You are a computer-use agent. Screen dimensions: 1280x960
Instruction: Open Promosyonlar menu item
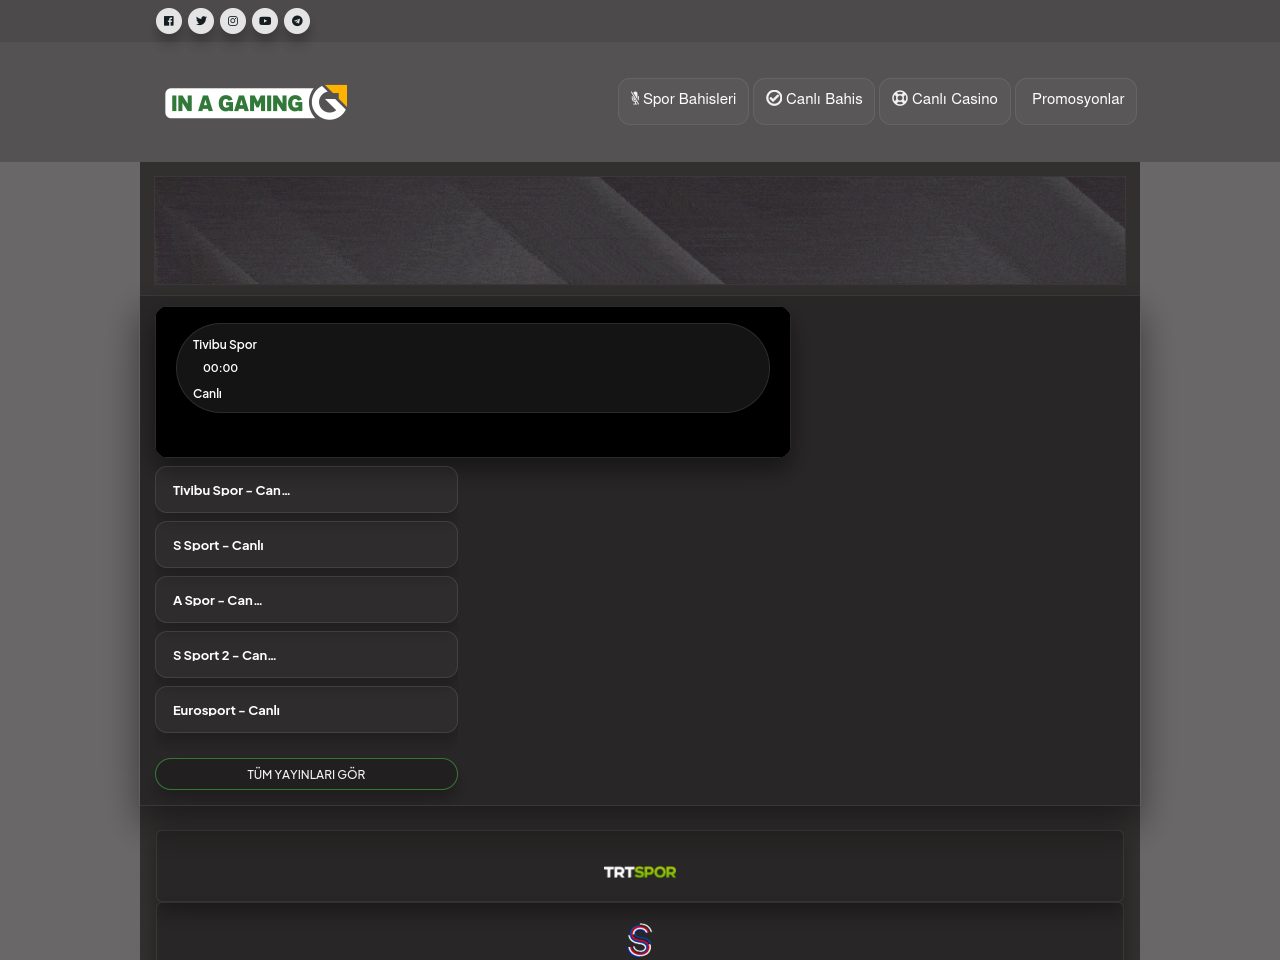[x=1076, y=101]
